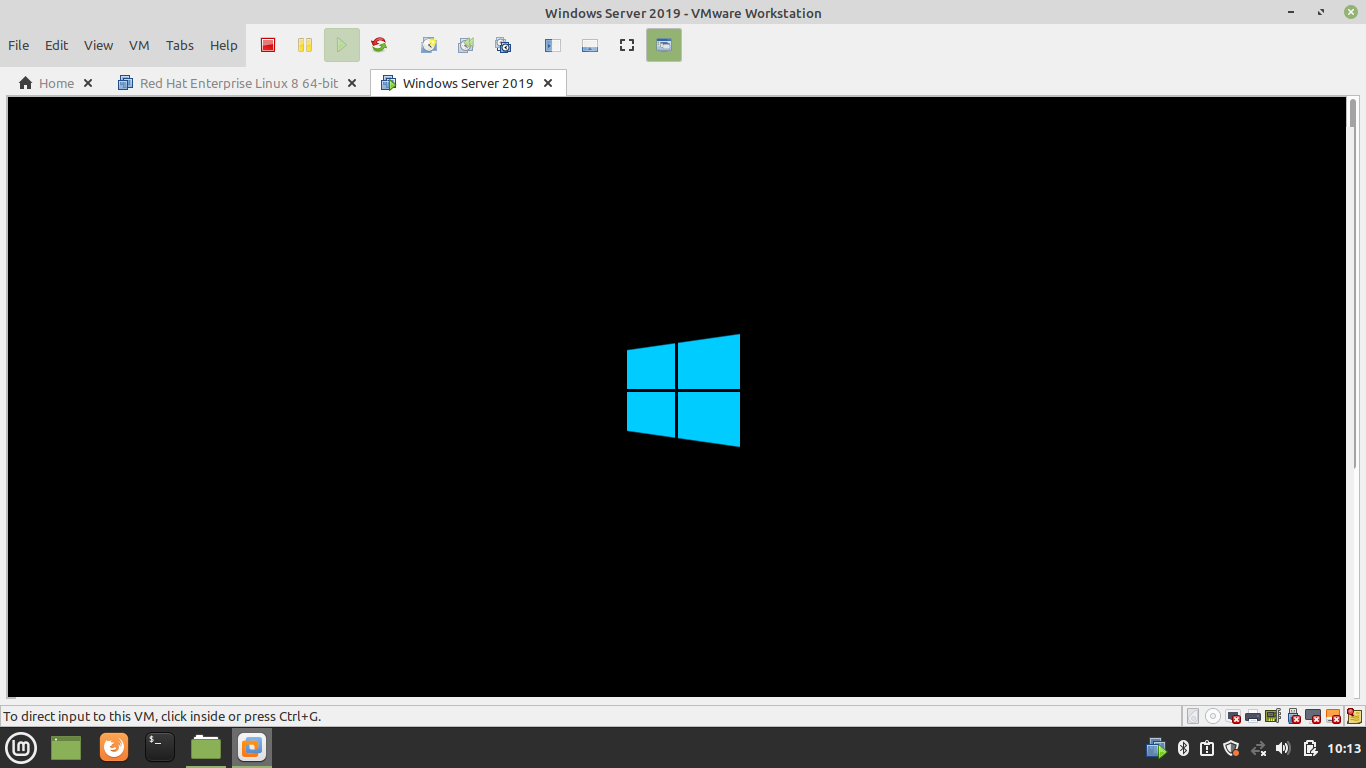
Task: Click inside the VM console showing Windows logo
Action: (x=677, y=397)
